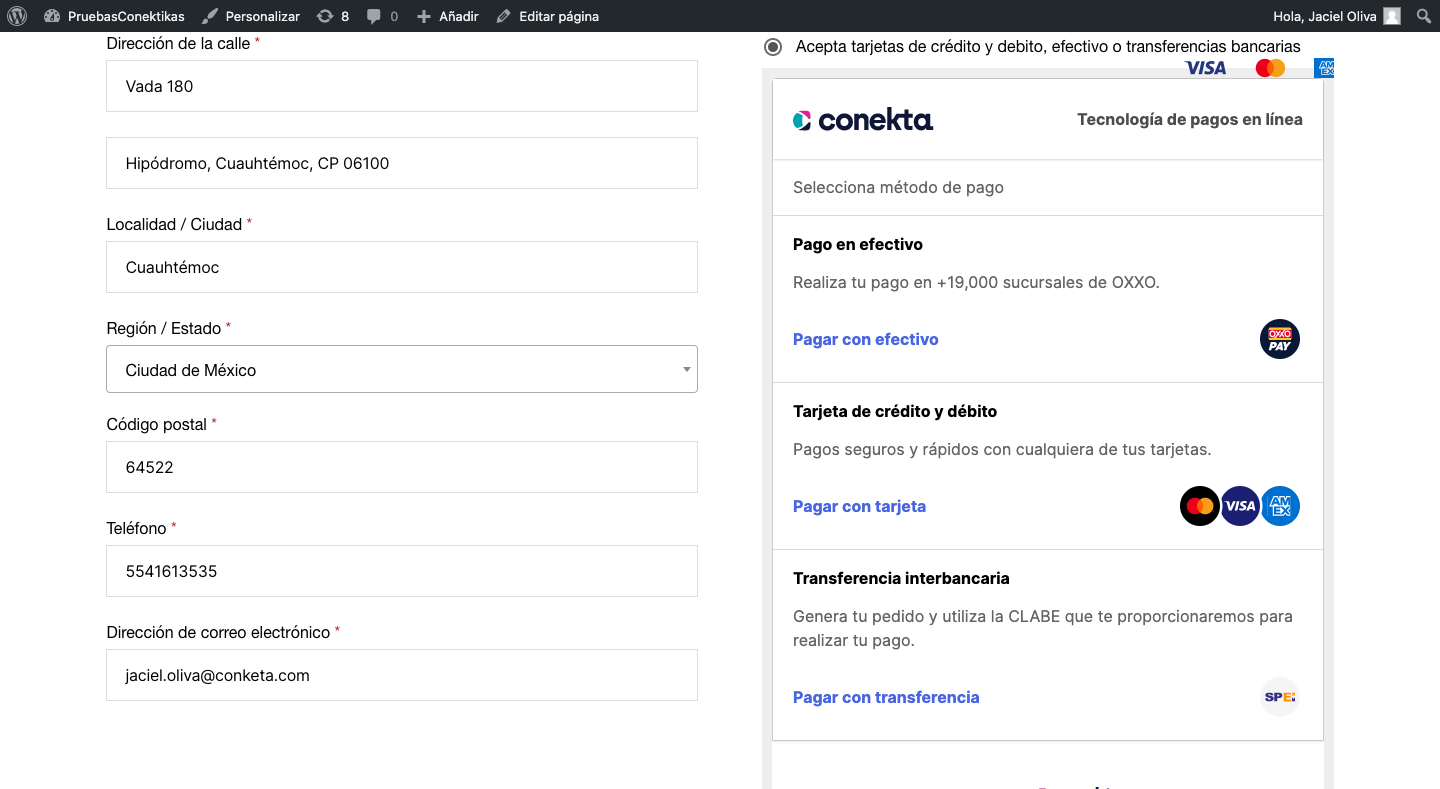Screen dimensions: 1440x789
Task: Click the Teléfono field
Action: [402, 571]
